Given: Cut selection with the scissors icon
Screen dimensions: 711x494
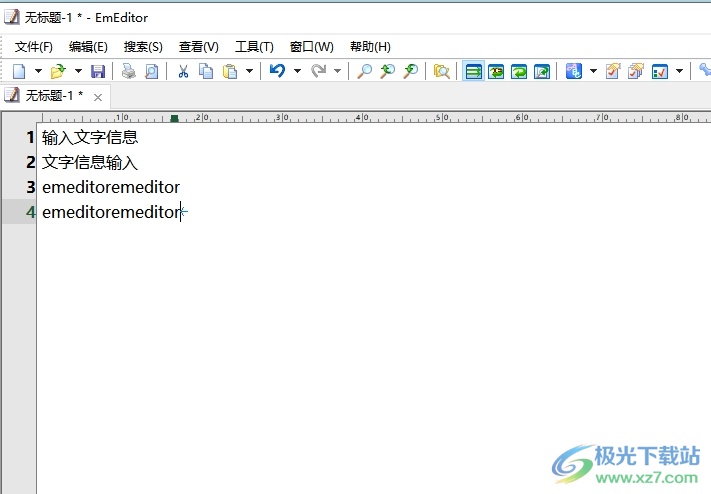Looking at the screenshot, I should (183, 71).
